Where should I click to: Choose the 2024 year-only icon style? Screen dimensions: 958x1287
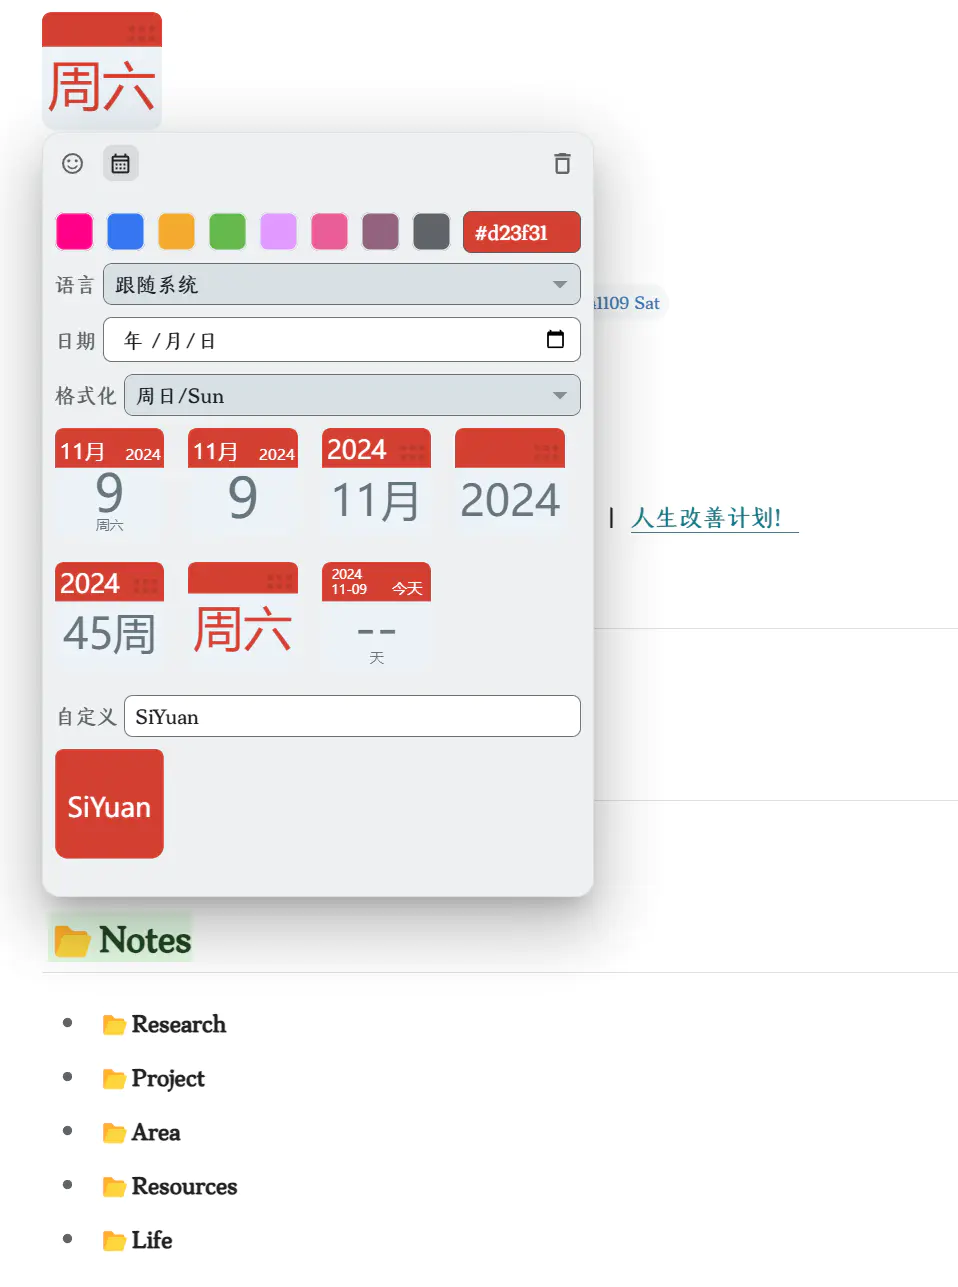(x=509, y=482)
